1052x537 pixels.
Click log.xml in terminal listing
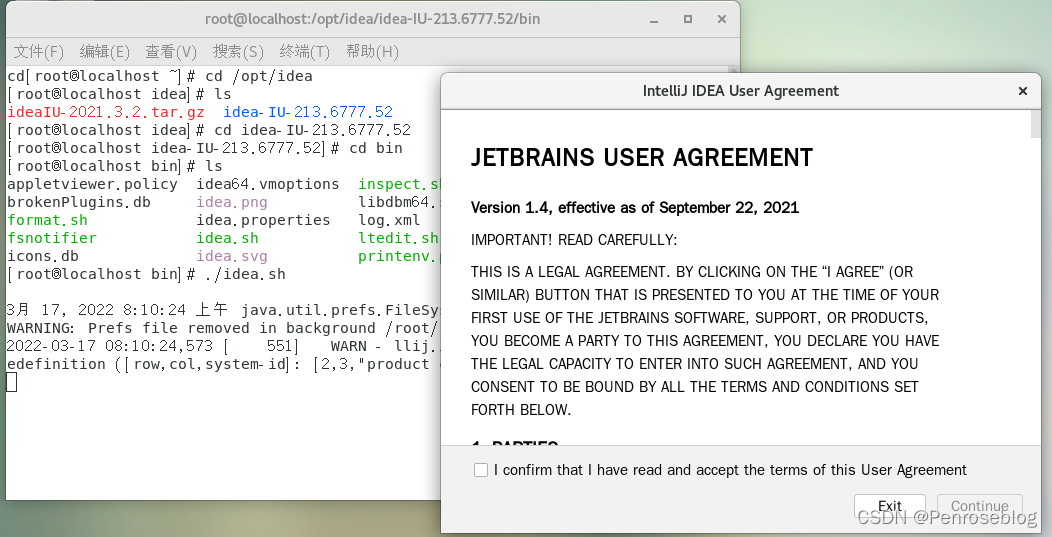[389, 220]
